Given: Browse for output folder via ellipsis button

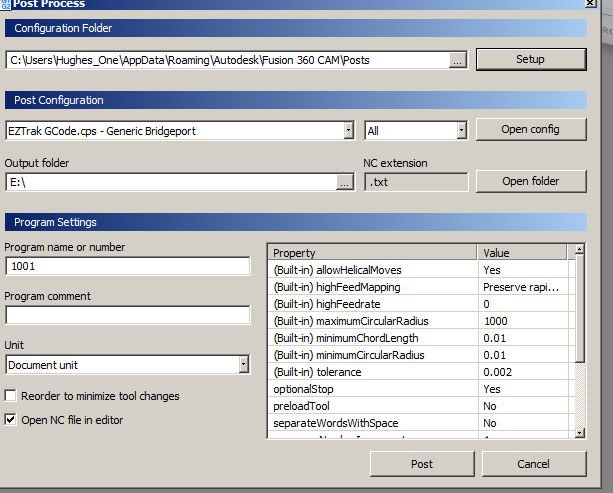Looking at the screenshot, I should pyautogui.click(x=345, y=182).
